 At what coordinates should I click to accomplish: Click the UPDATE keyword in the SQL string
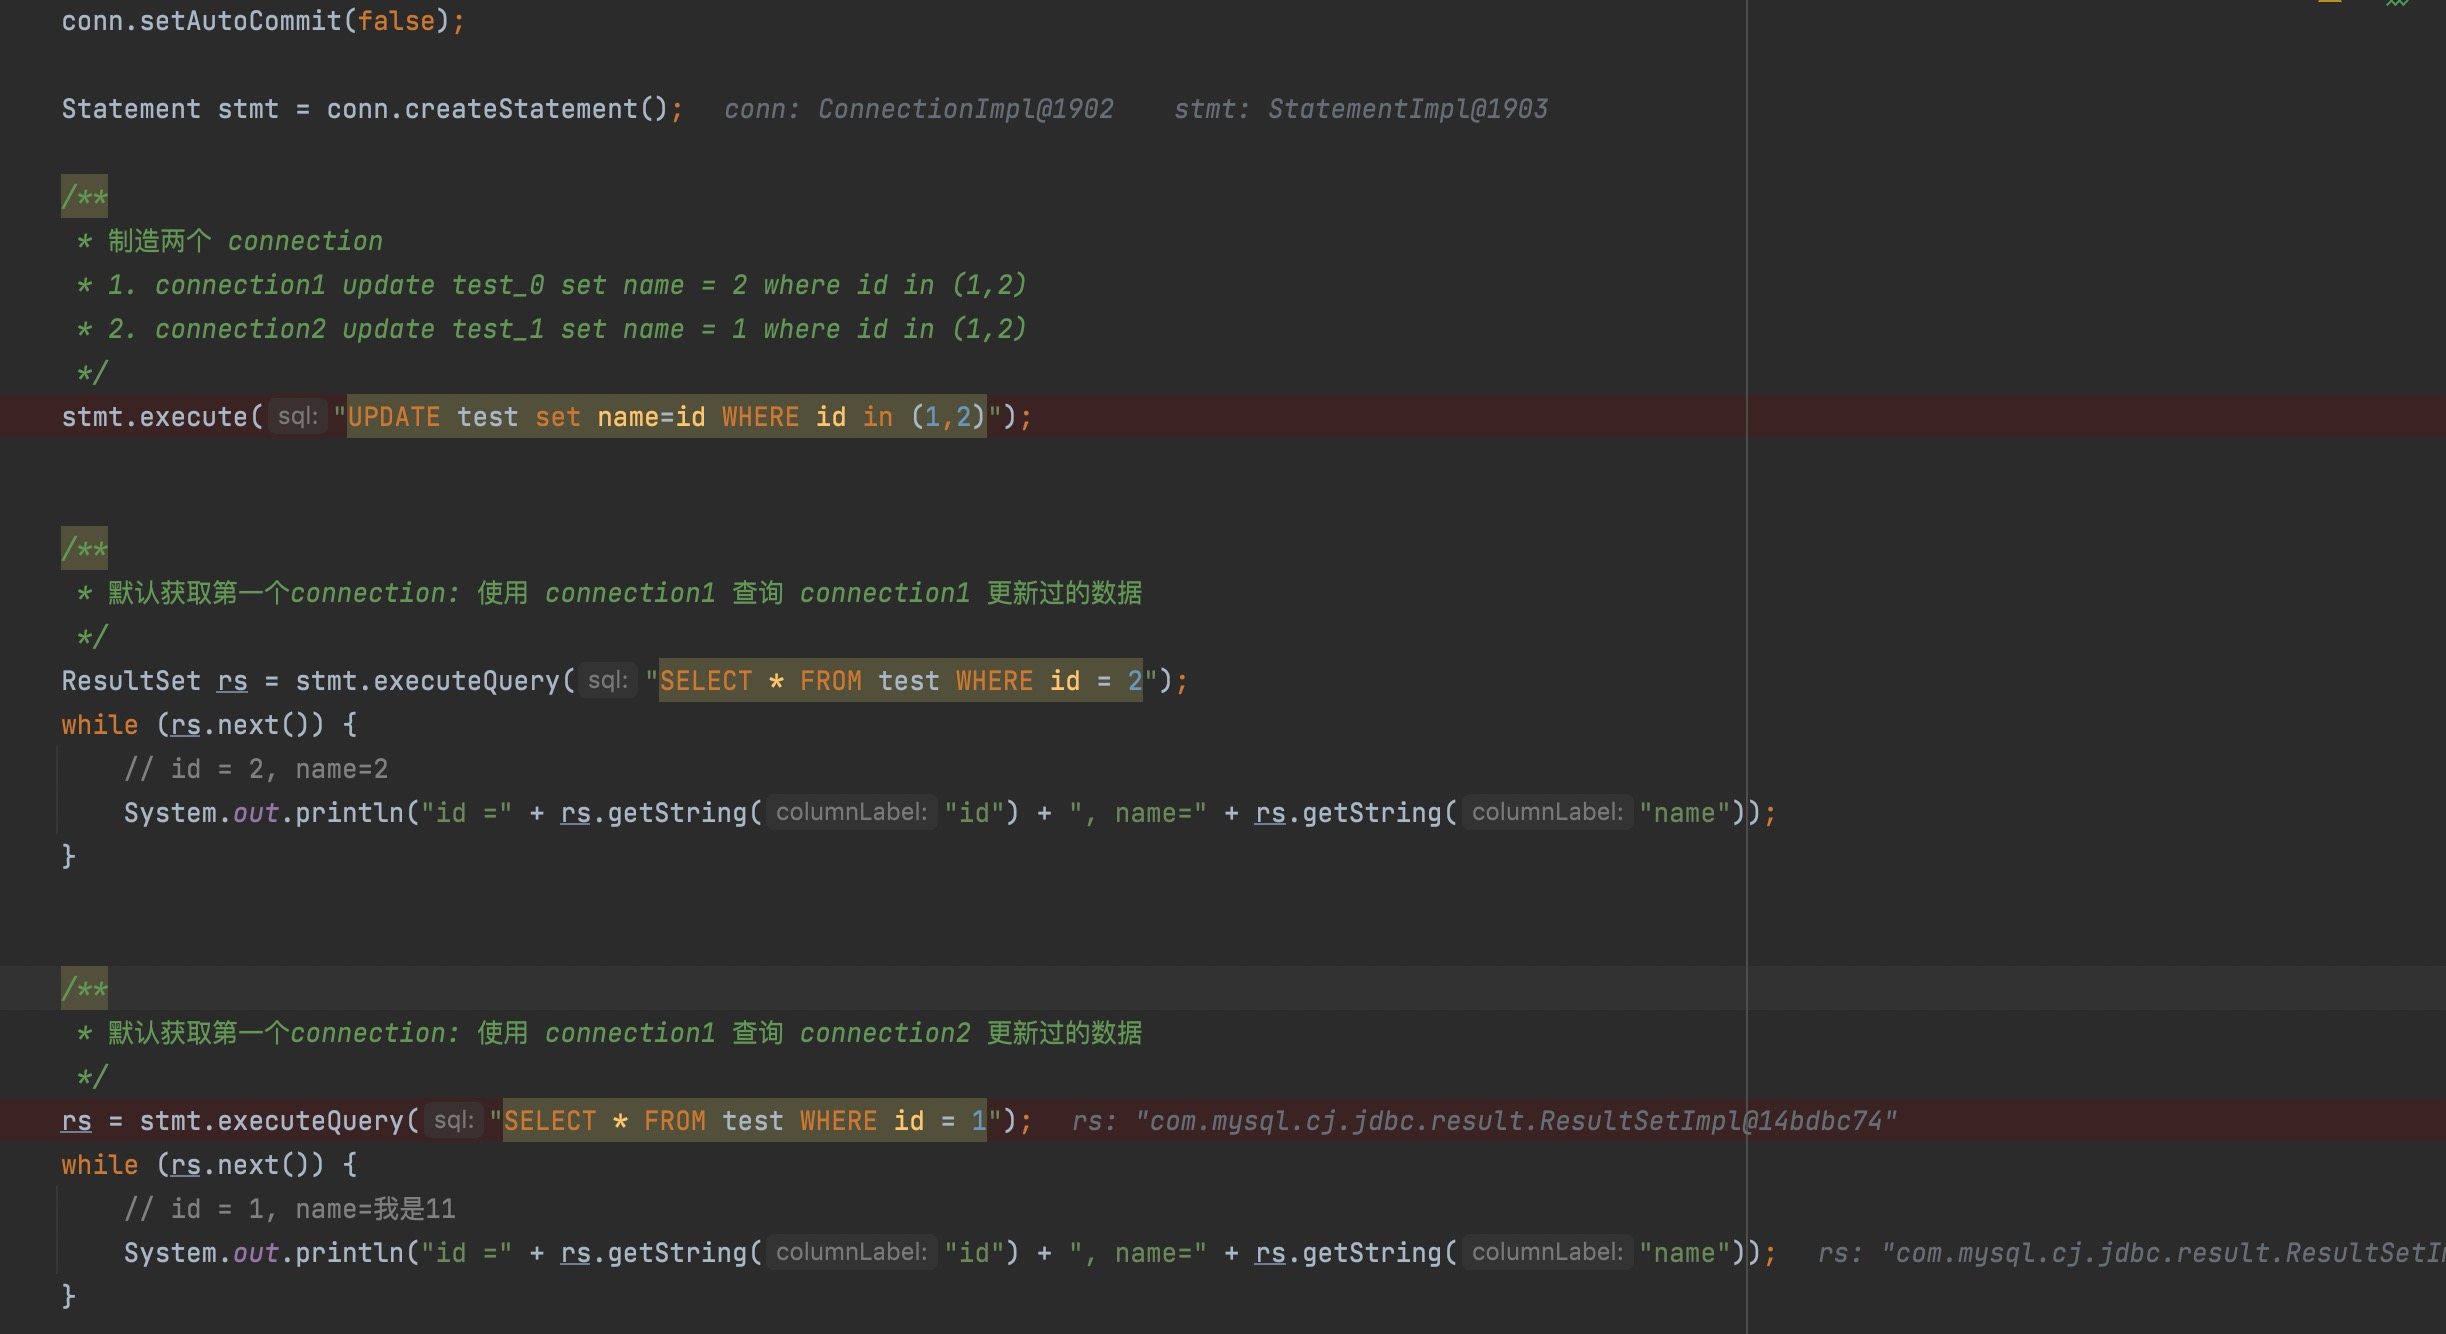(x=393, y=417)
